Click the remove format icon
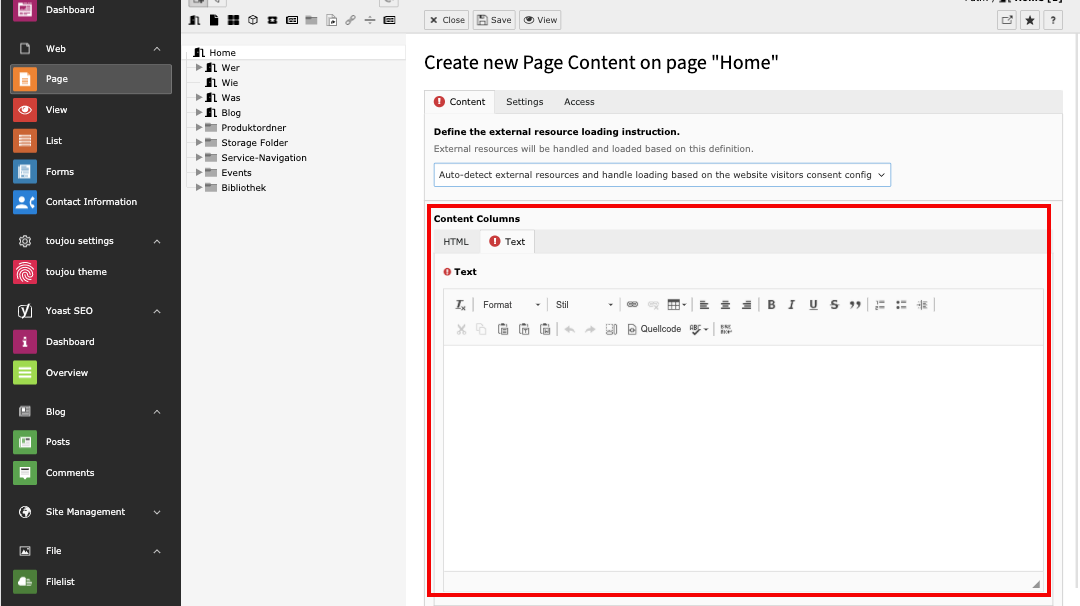The image size is (1080, 606). pyautogui.click(x=460, y=305)
